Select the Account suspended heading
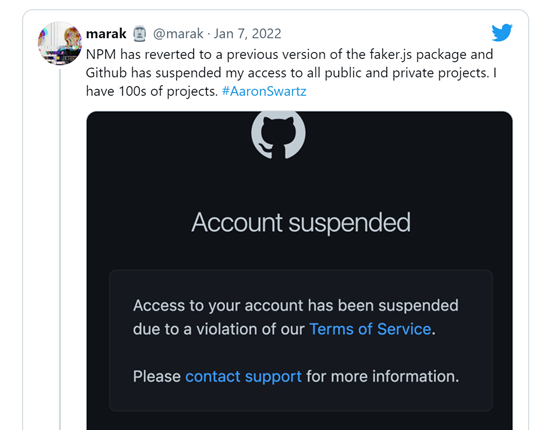Image resolution: width=554 pixels, height=430 pixels. tap(301, 223)
